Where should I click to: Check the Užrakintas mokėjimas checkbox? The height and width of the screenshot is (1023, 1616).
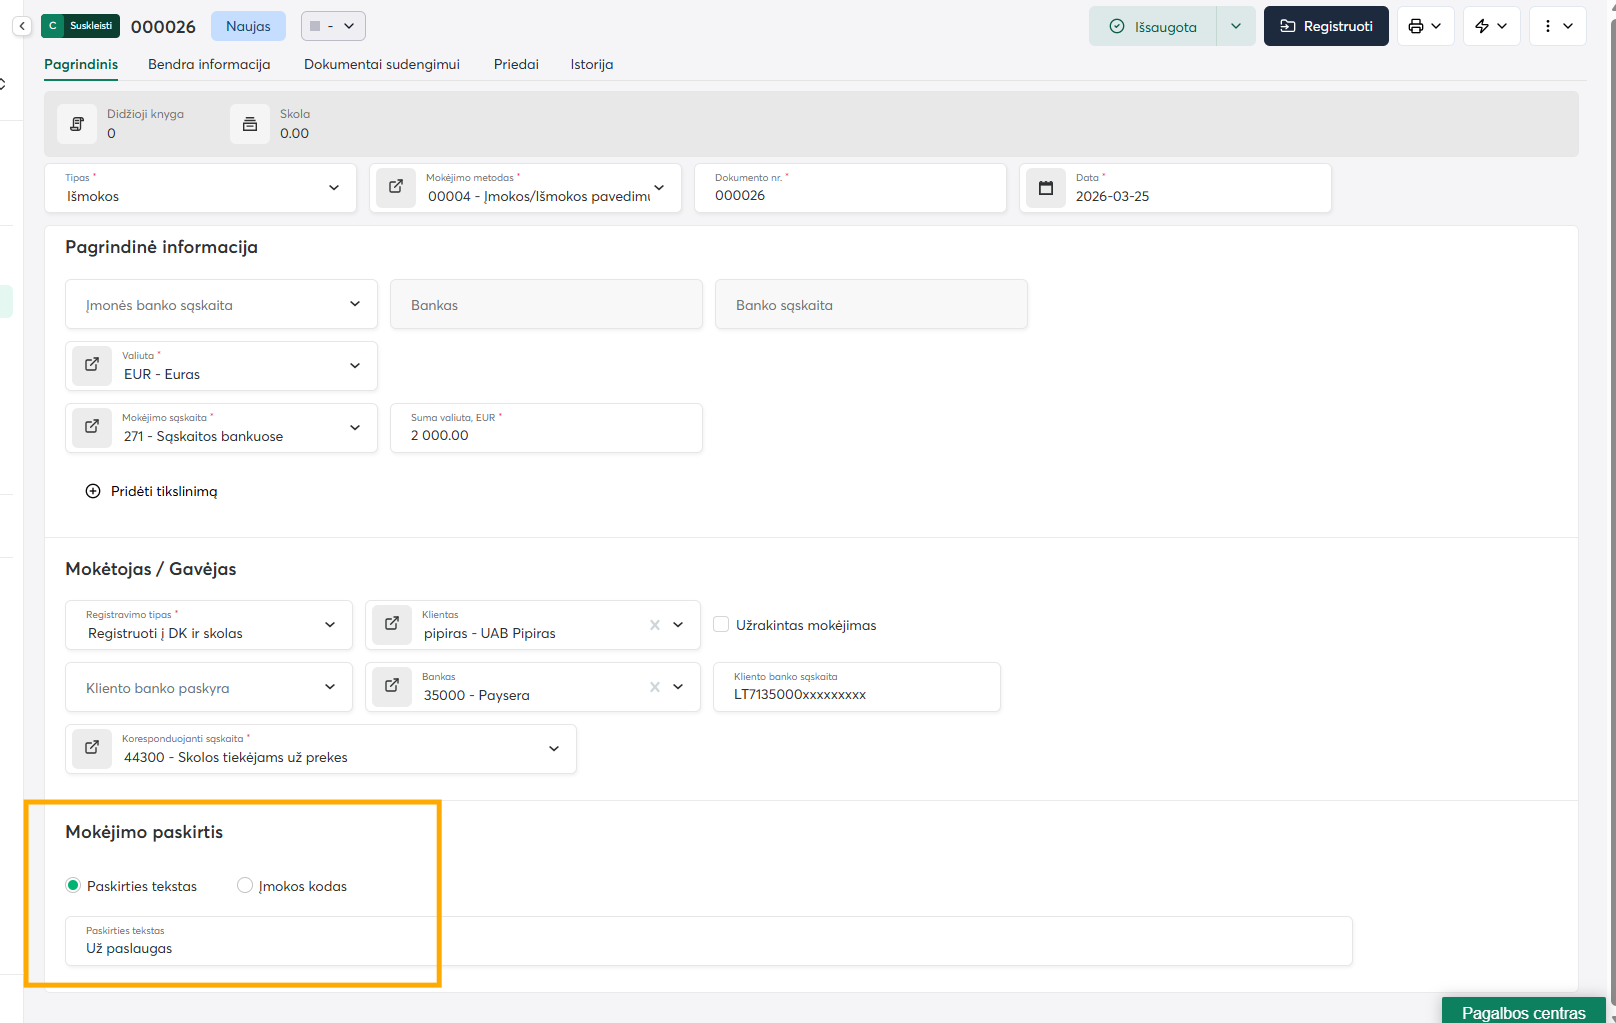click(x=721, y=625)
